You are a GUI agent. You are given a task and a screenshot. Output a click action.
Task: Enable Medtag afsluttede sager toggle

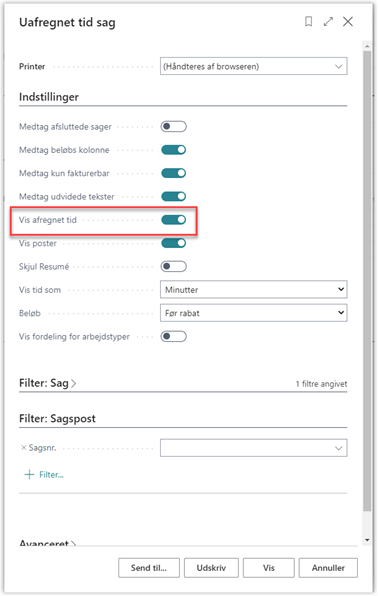173,127
